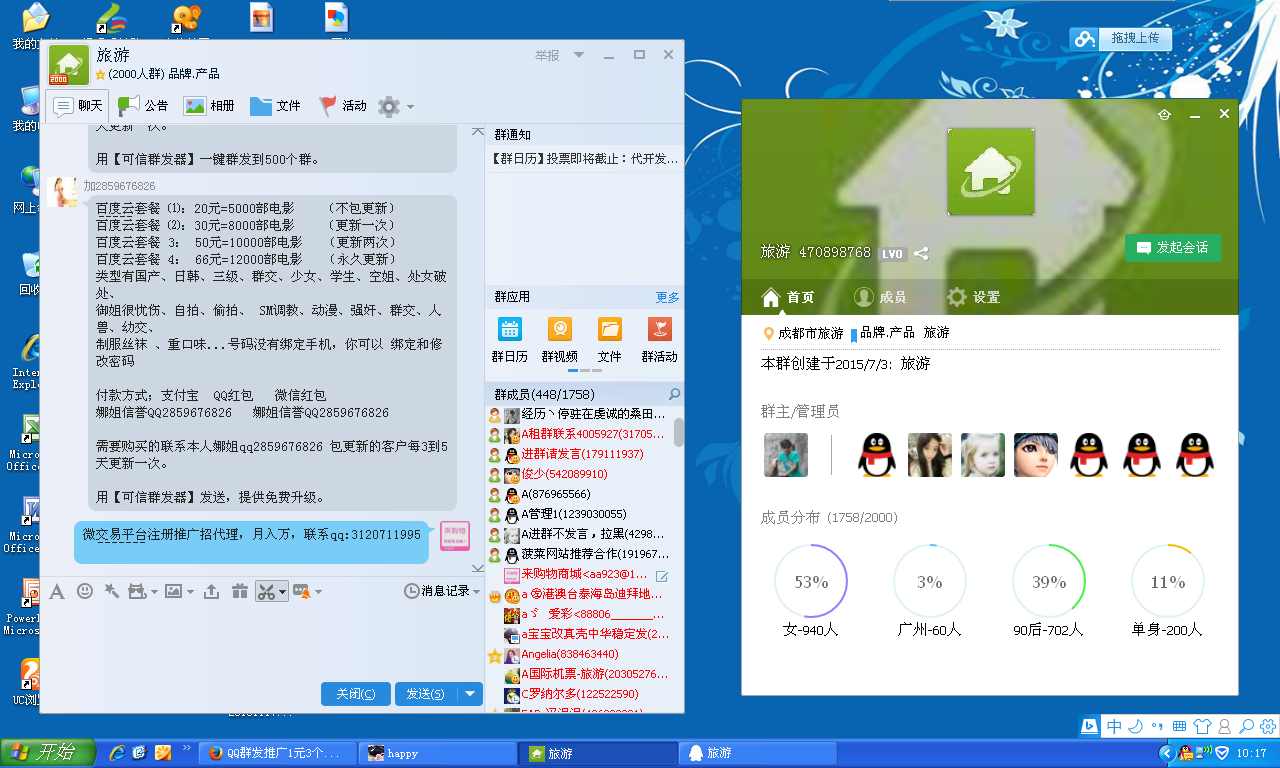Click the 举报 report link
Viewport: 1280px width, 768px height.
click(x=547, y=56)
